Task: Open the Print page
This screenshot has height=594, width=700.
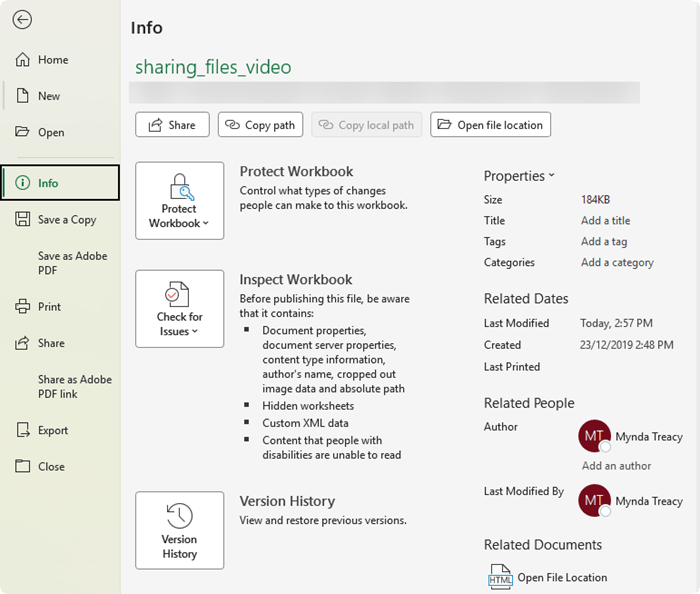Action: [x=60, y=307]
